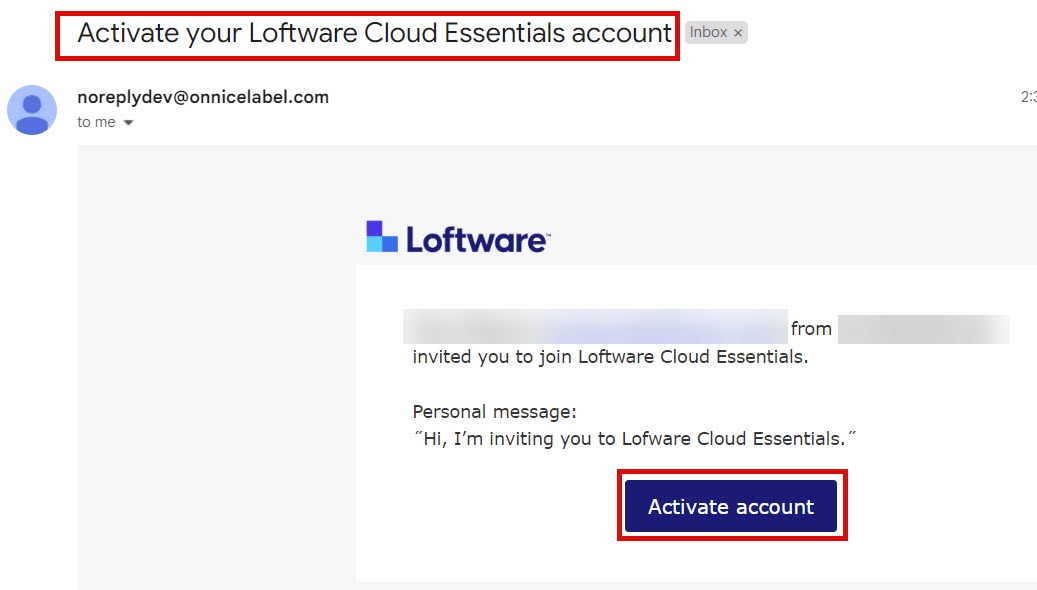Select the noreplydev@onnicelabel.com sender address
Viewport: 1037px width, 590px height.
tap(203, 97)
